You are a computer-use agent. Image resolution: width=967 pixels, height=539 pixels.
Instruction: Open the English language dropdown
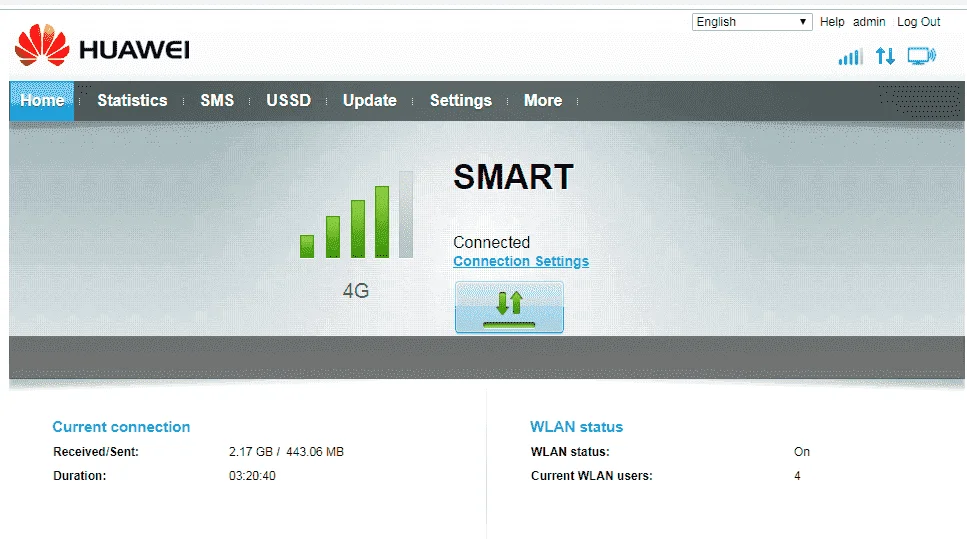pos(752,22)
